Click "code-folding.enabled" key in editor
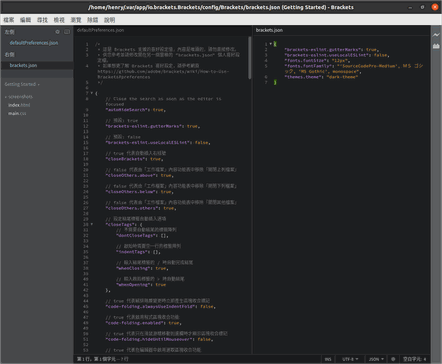 pyautogui.click(x=135, y=323)
